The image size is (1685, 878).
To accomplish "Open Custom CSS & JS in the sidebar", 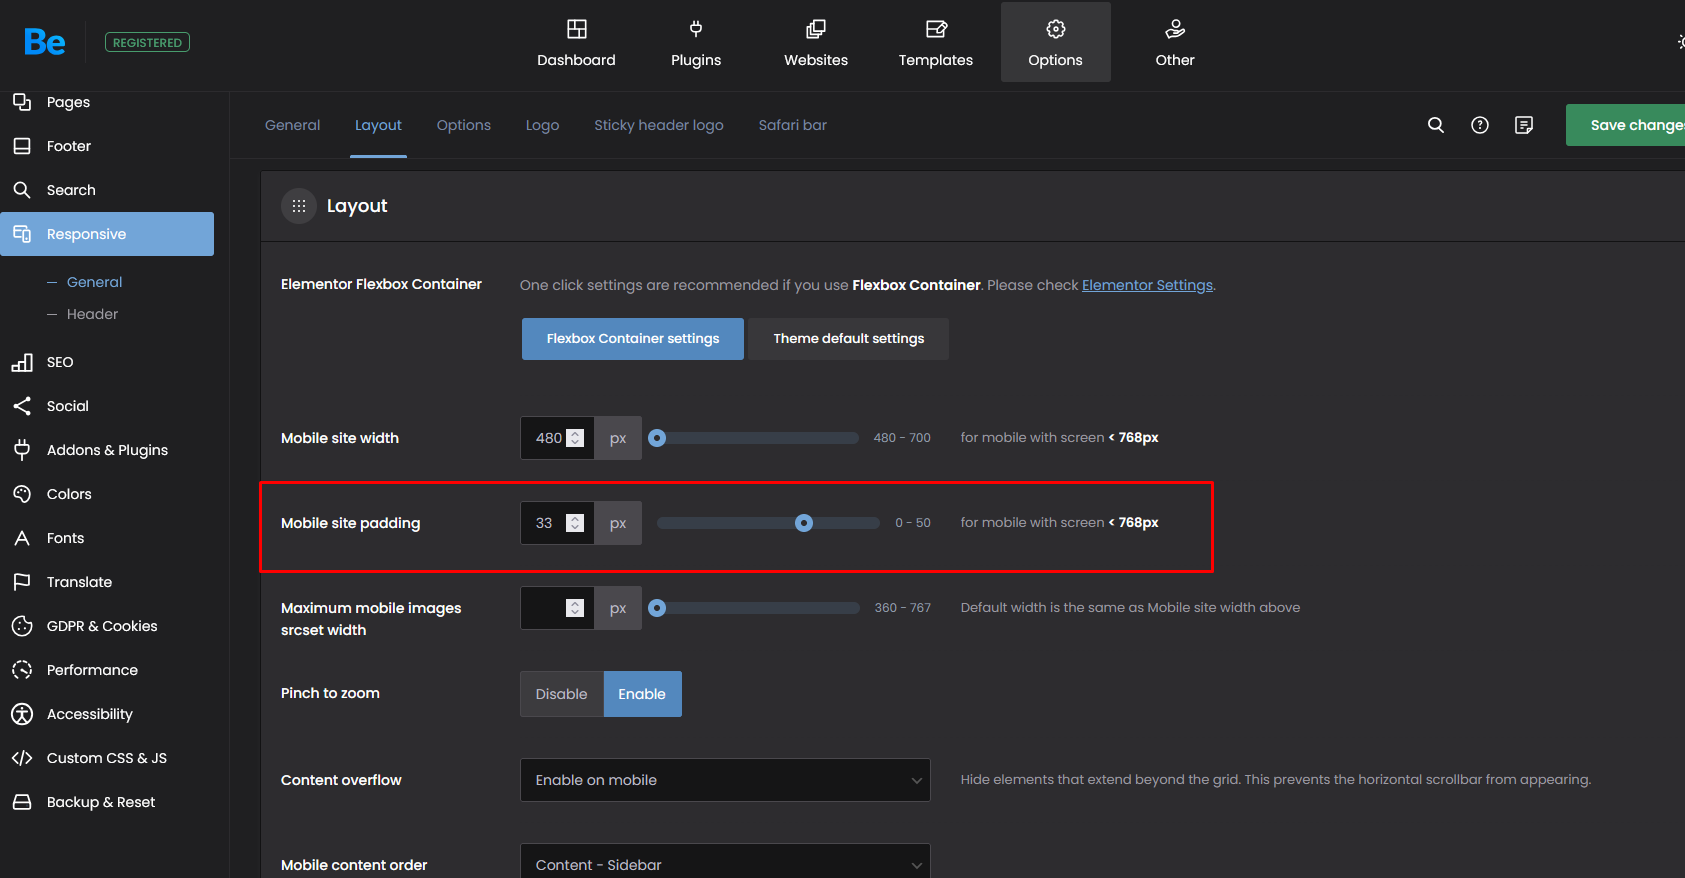I will pos(107,758).
